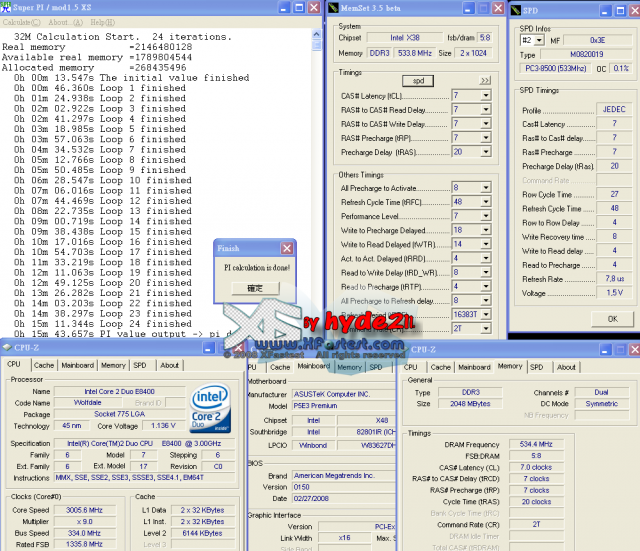Open the 16383T refresh period dropdown
Viewport: 640px width, 551px height.
(486, 314)
